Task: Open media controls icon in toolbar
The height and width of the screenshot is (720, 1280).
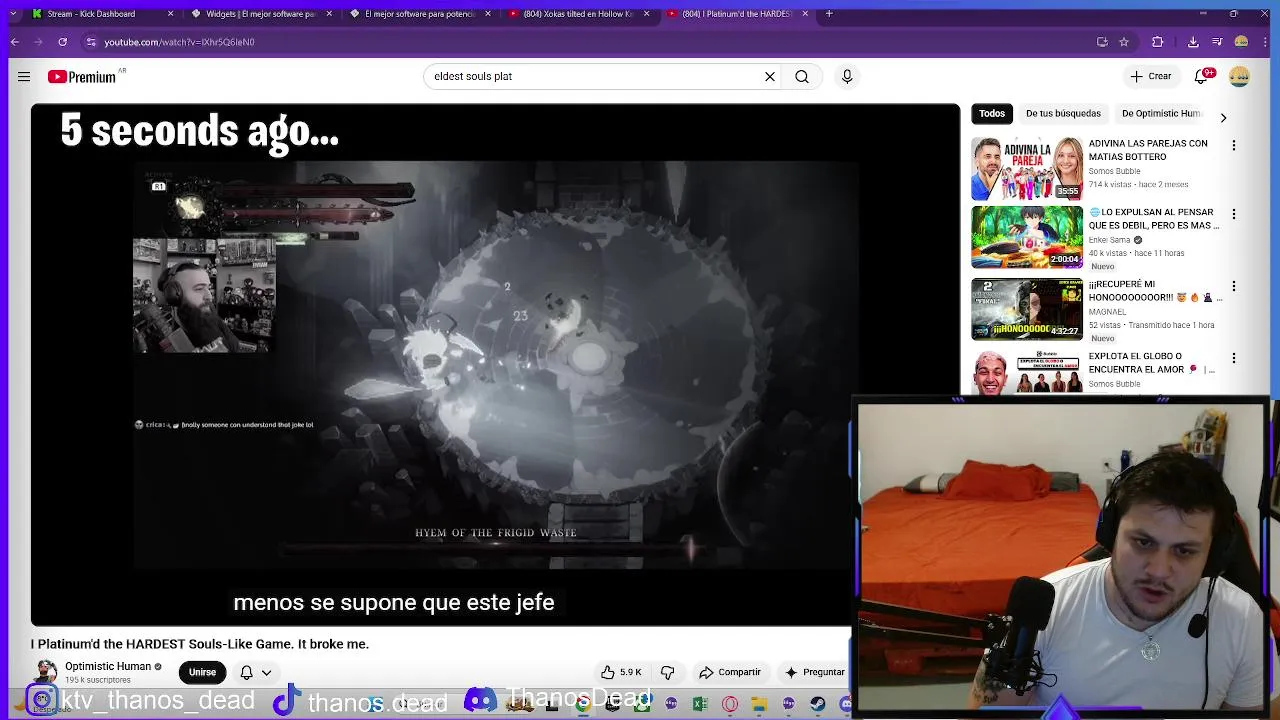Action: [1217, 42]
